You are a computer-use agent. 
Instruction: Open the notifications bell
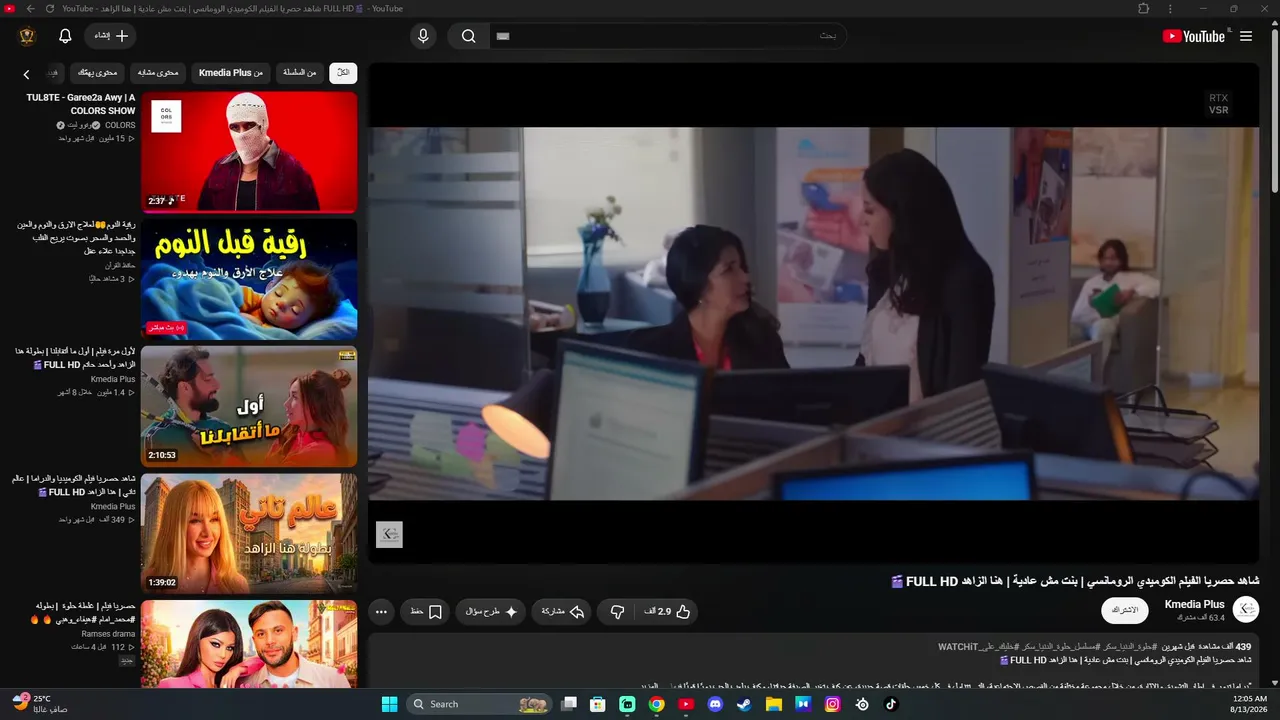(x=65, y=36)
